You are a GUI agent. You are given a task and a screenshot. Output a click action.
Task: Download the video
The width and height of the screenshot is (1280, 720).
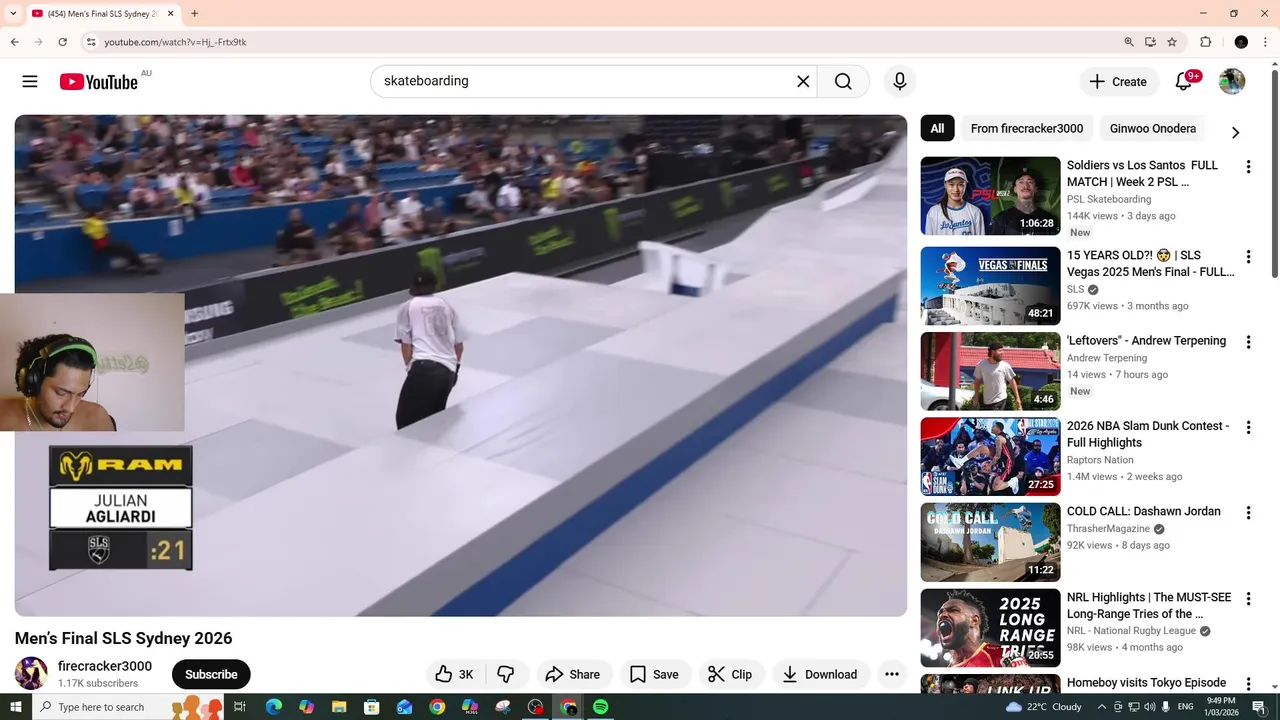(x=820, y=674)
